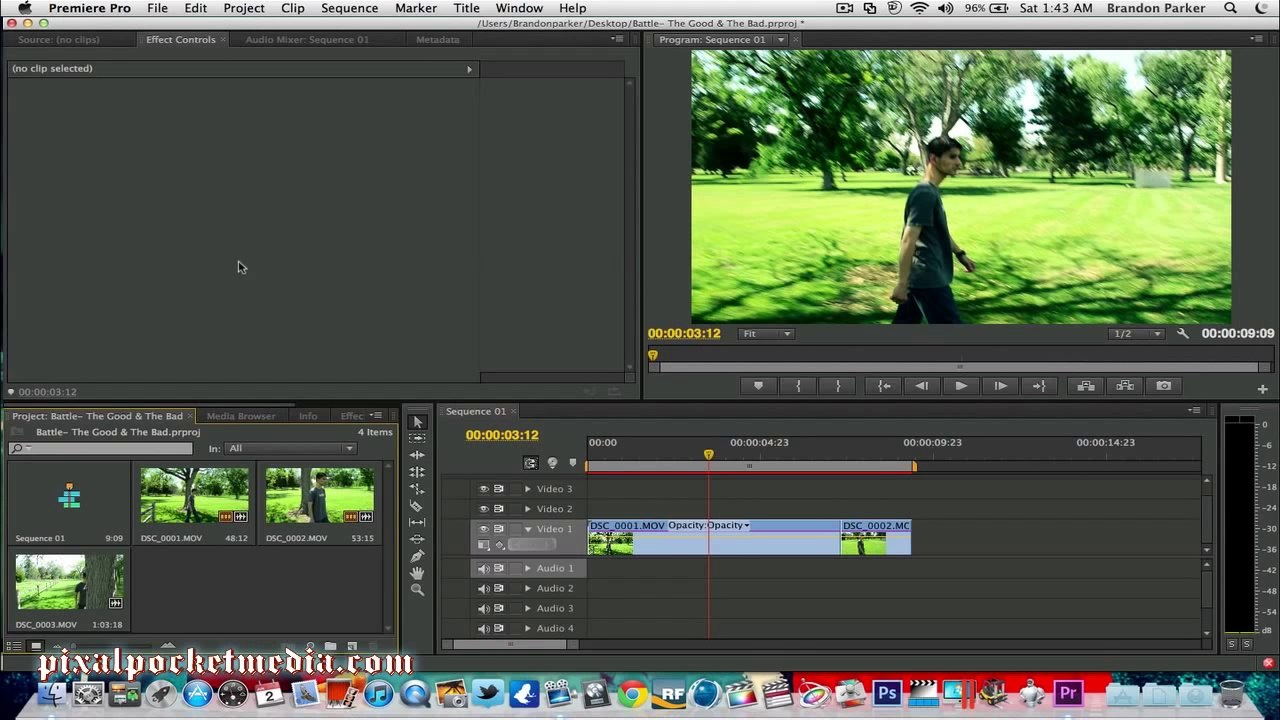Open the In: All filter dropdown
1280x720 pixels.
click(290, 448)
